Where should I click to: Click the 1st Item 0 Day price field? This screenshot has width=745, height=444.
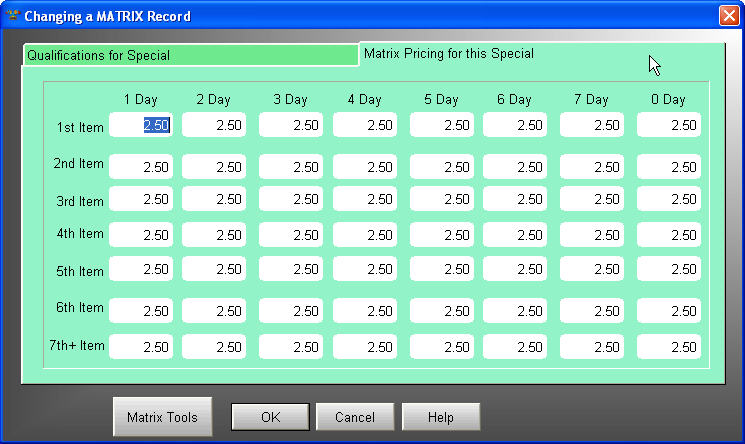[x=668, y=125]
